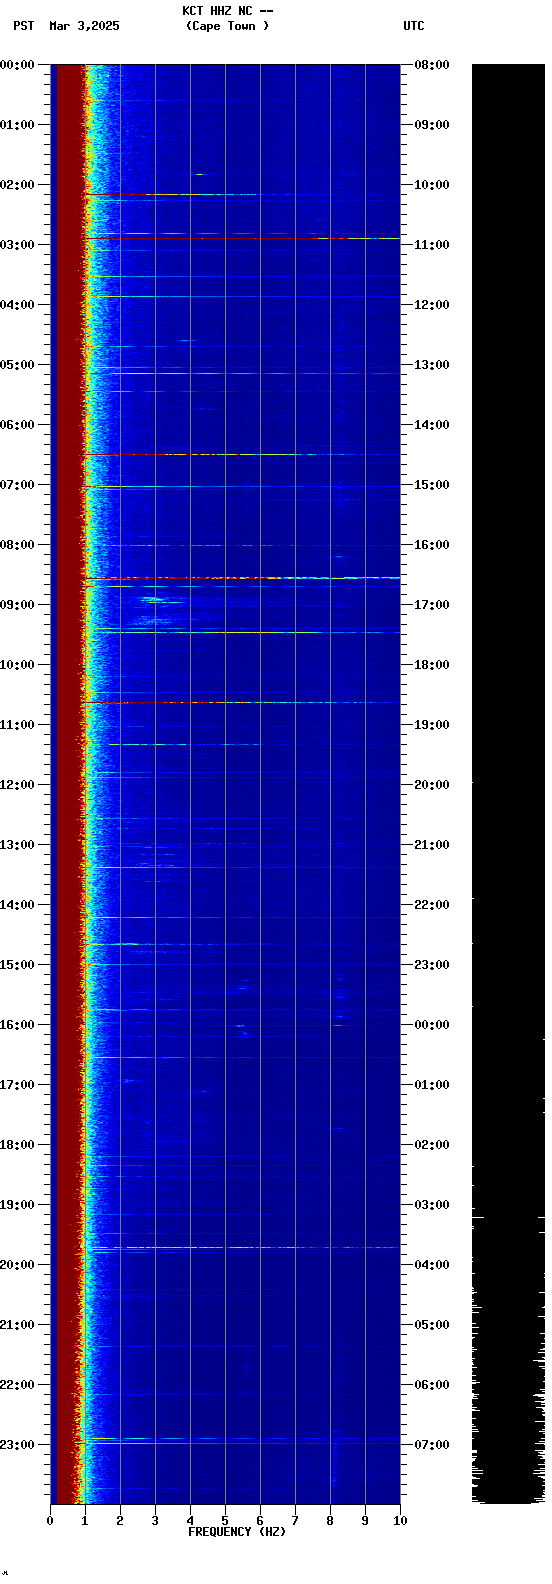Click the 17:00 UTC time label
Screen dimensions: 552x1584
click(x=432, y=605)
